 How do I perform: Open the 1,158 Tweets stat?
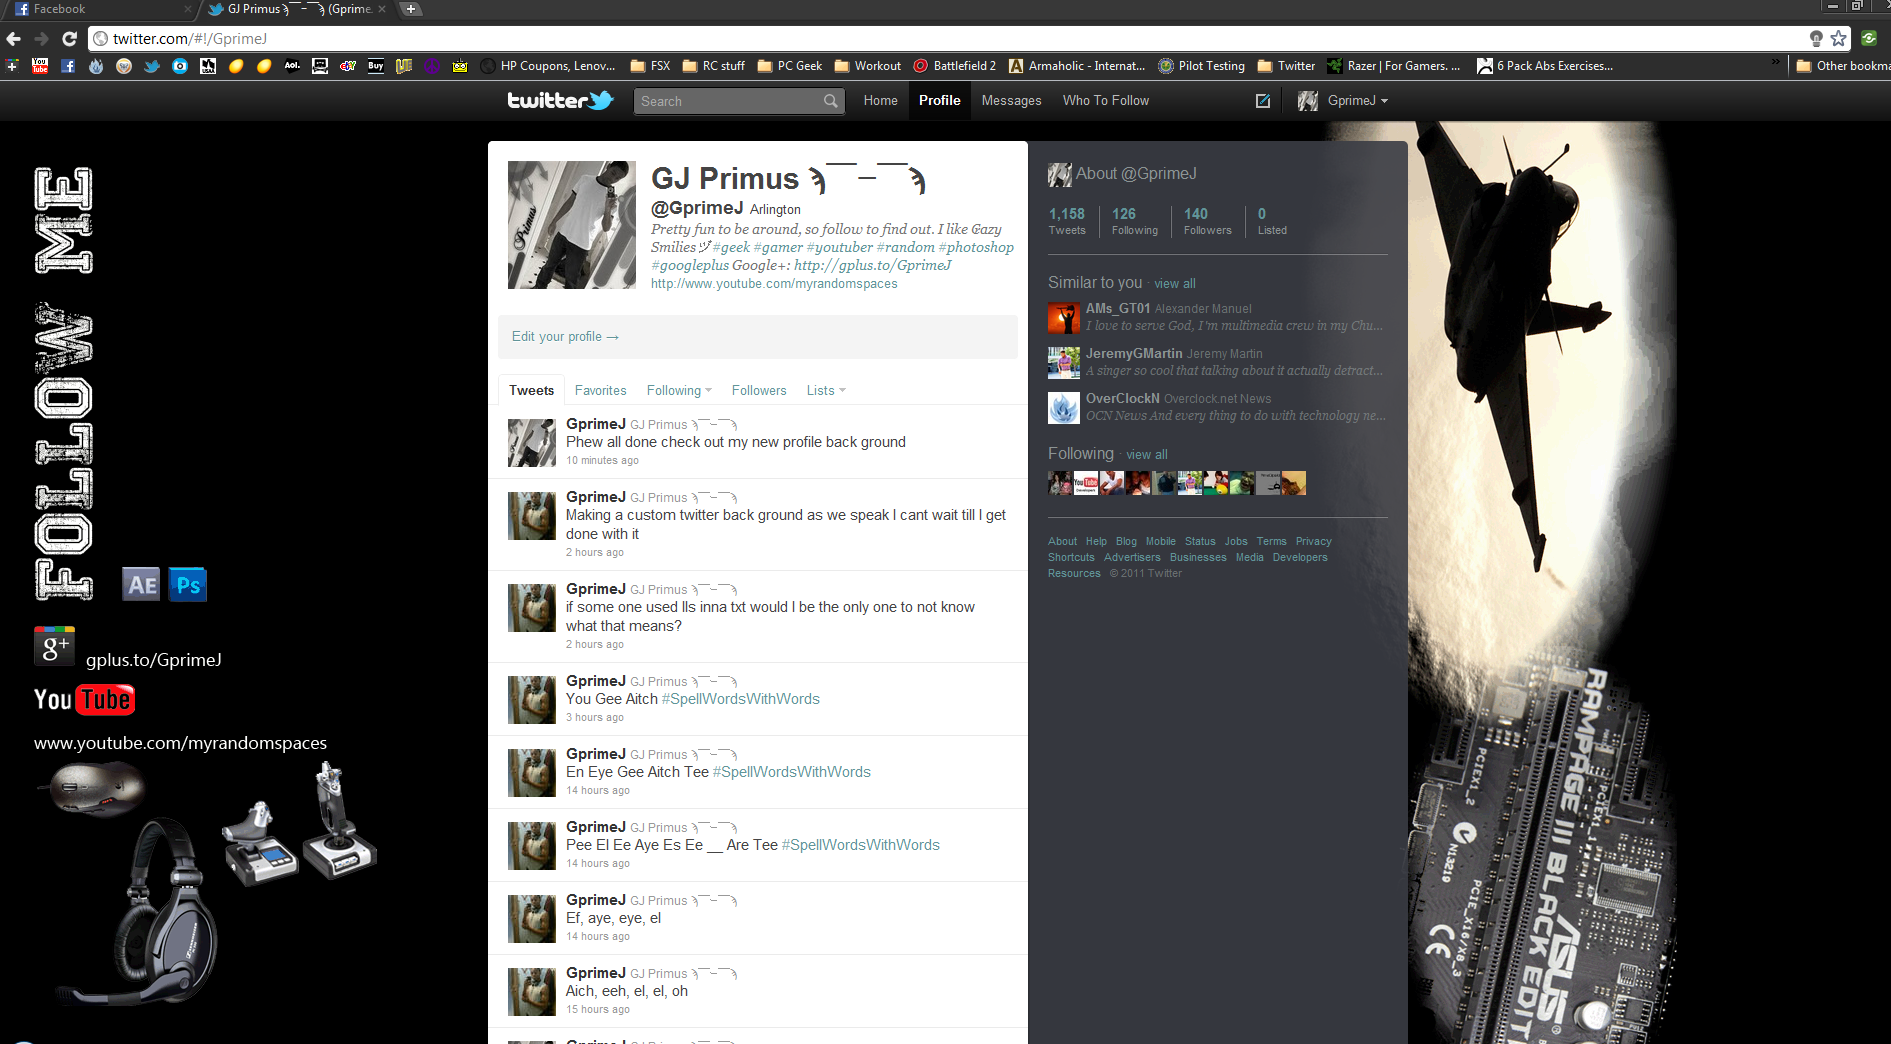(x=1067, y=221)
